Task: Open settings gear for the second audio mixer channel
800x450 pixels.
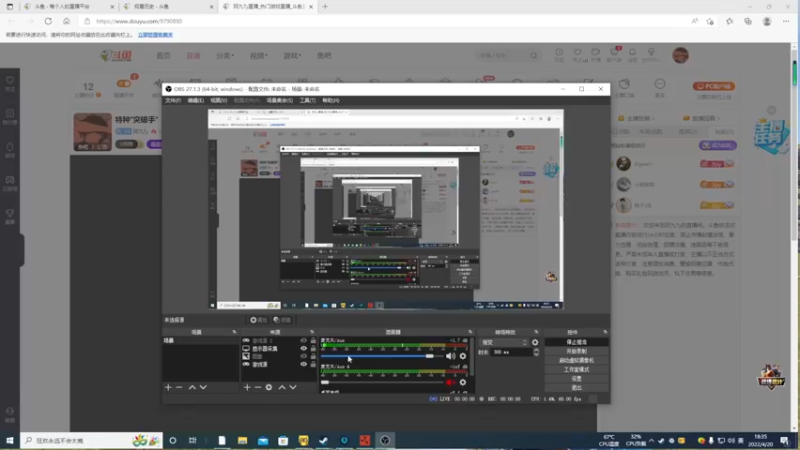Action: point(463,382)
